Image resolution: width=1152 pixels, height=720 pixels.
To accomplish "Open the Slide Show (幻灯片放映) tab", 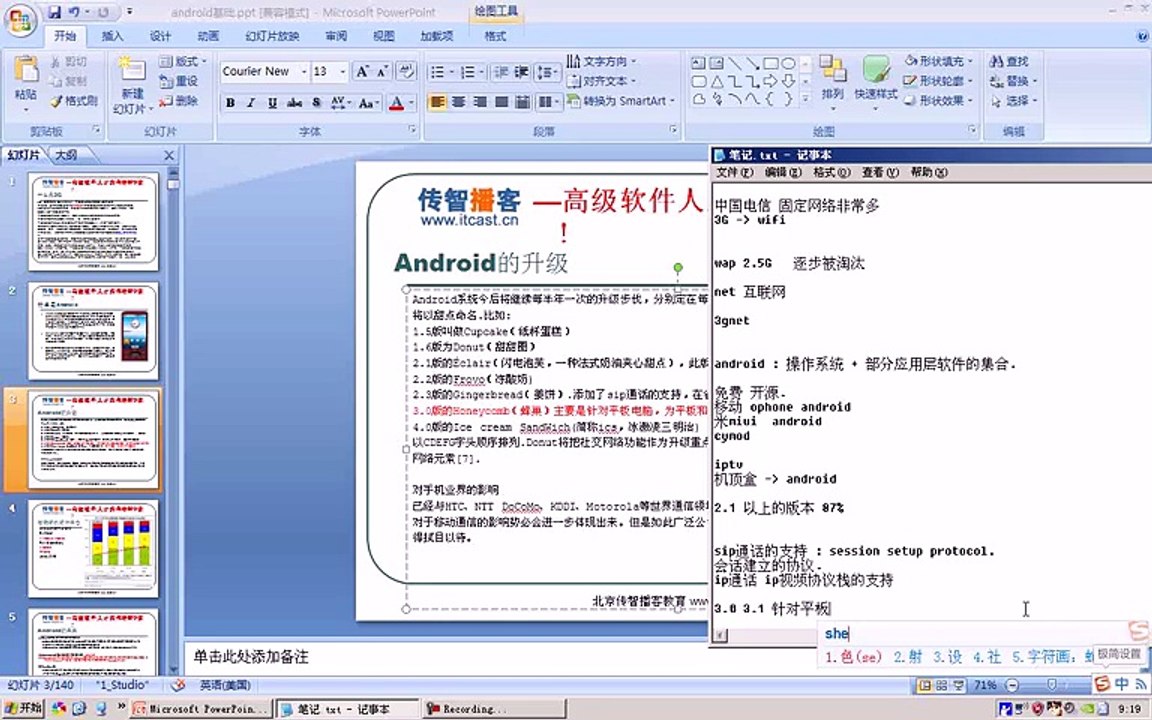I will click(x=273, y=35).
